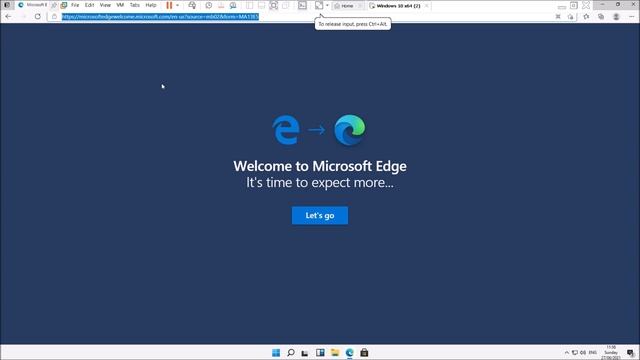Open File Explorer from taskbar
Screen dimensions: 640x360
click(335, 352)
